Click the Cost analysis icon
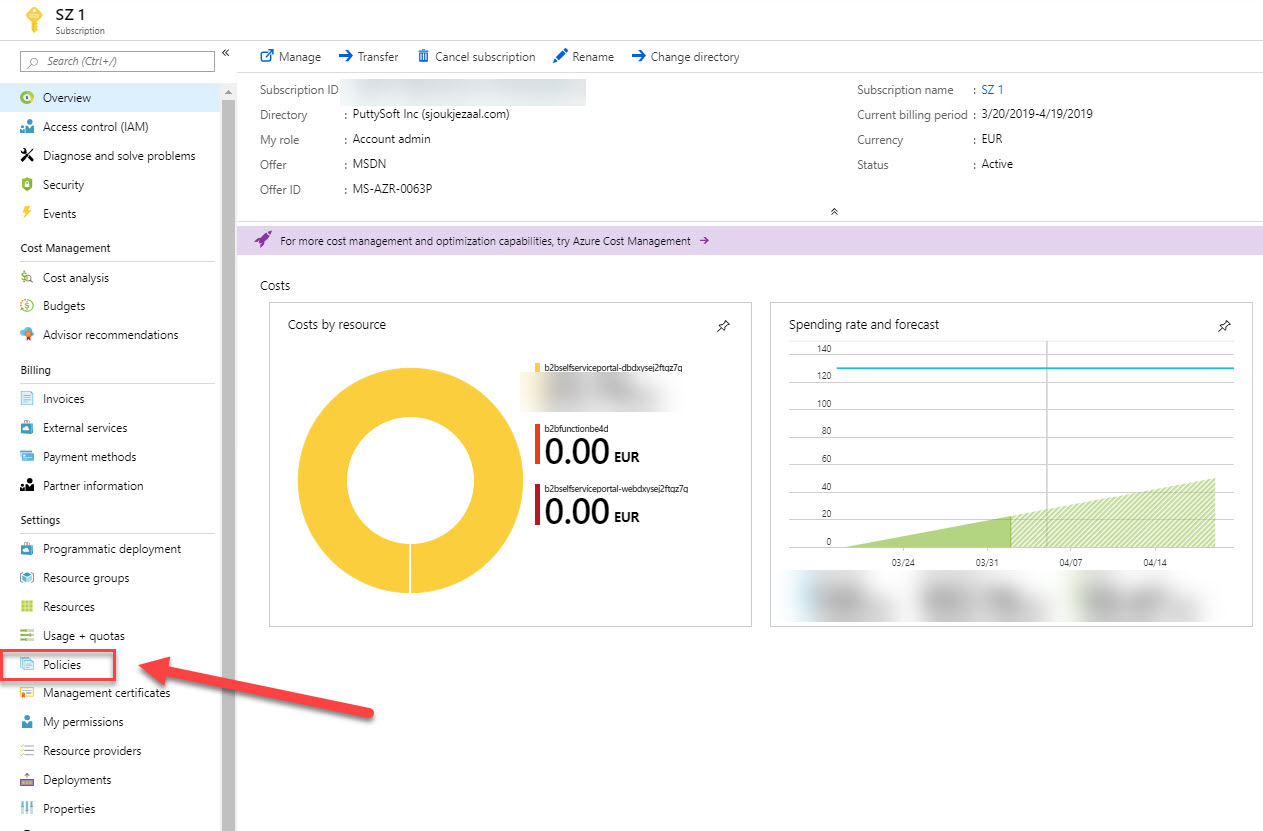This screenshot has width=1263, height=831. click(x=27, y=278)
